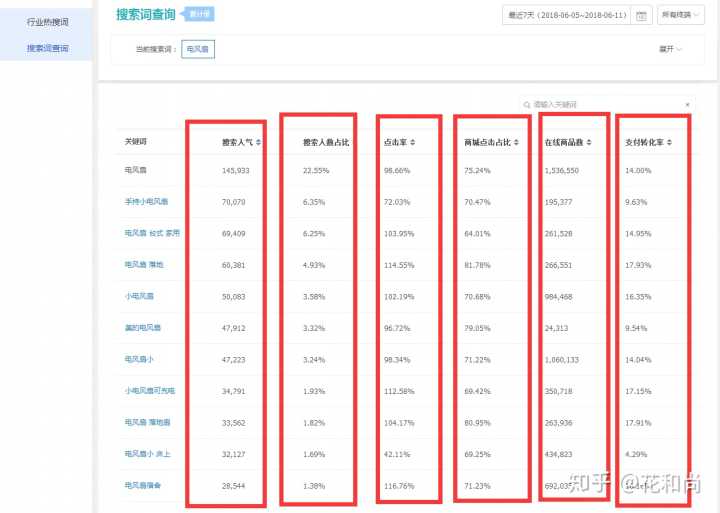Select the 4.93% search share cell
Screen dimensions: 720x513
tap(314, 265)
